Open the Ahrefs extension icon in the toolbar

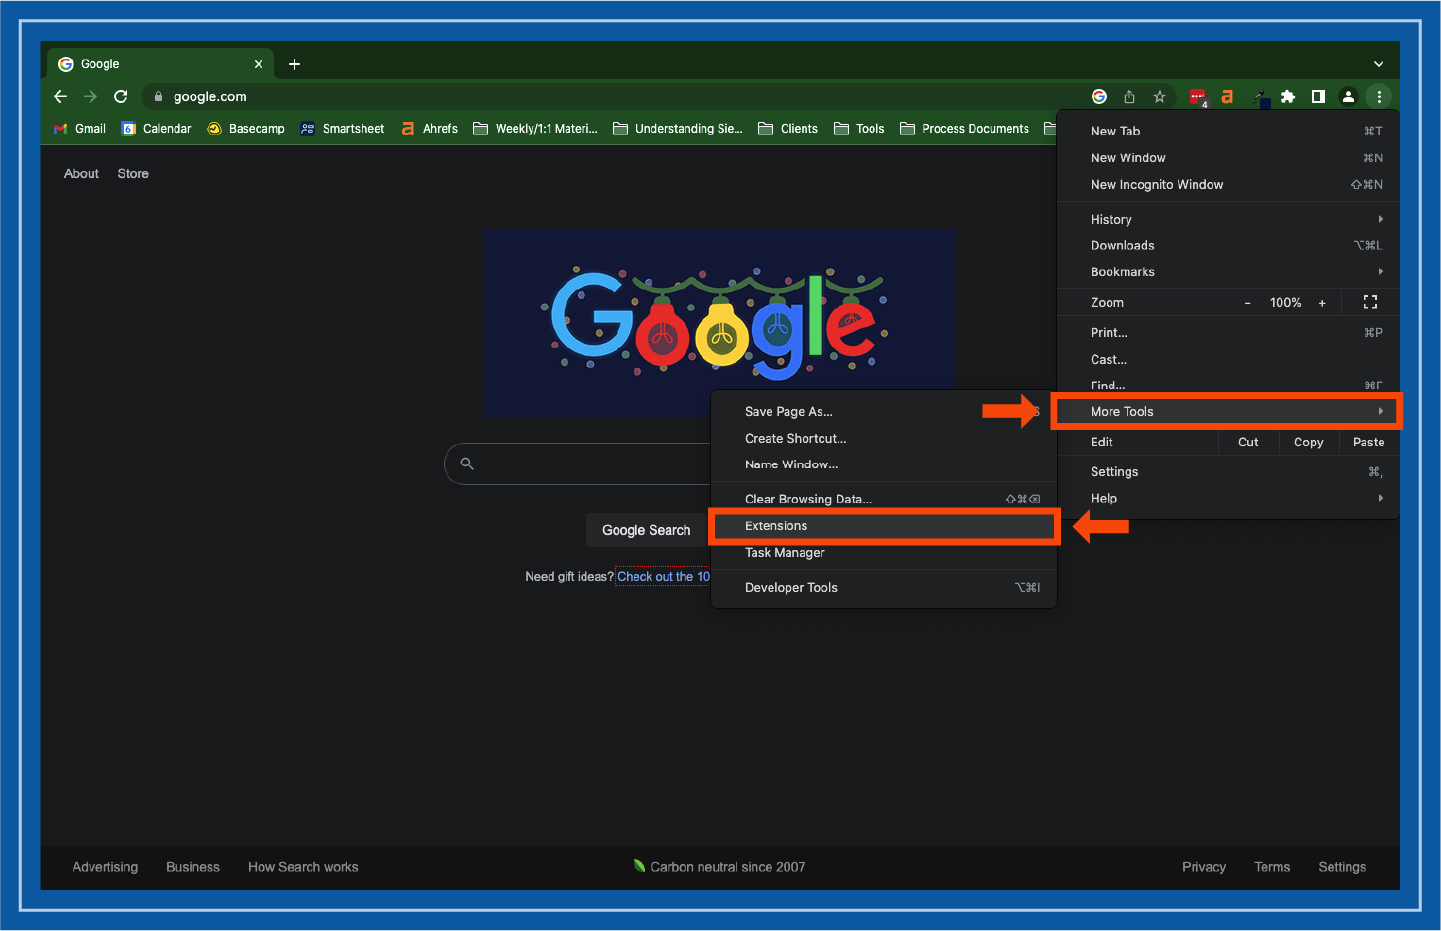tap(1227, 97)
